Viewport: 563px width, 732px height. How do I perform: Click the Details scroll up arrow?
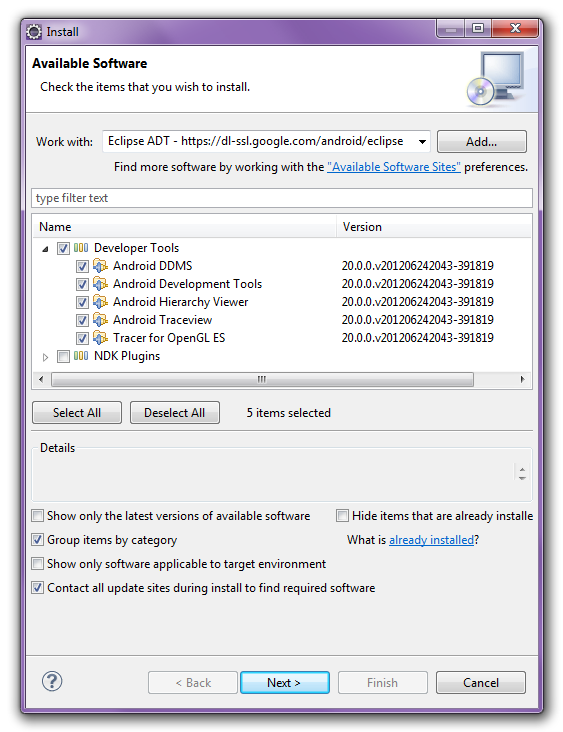pos(522,469)
